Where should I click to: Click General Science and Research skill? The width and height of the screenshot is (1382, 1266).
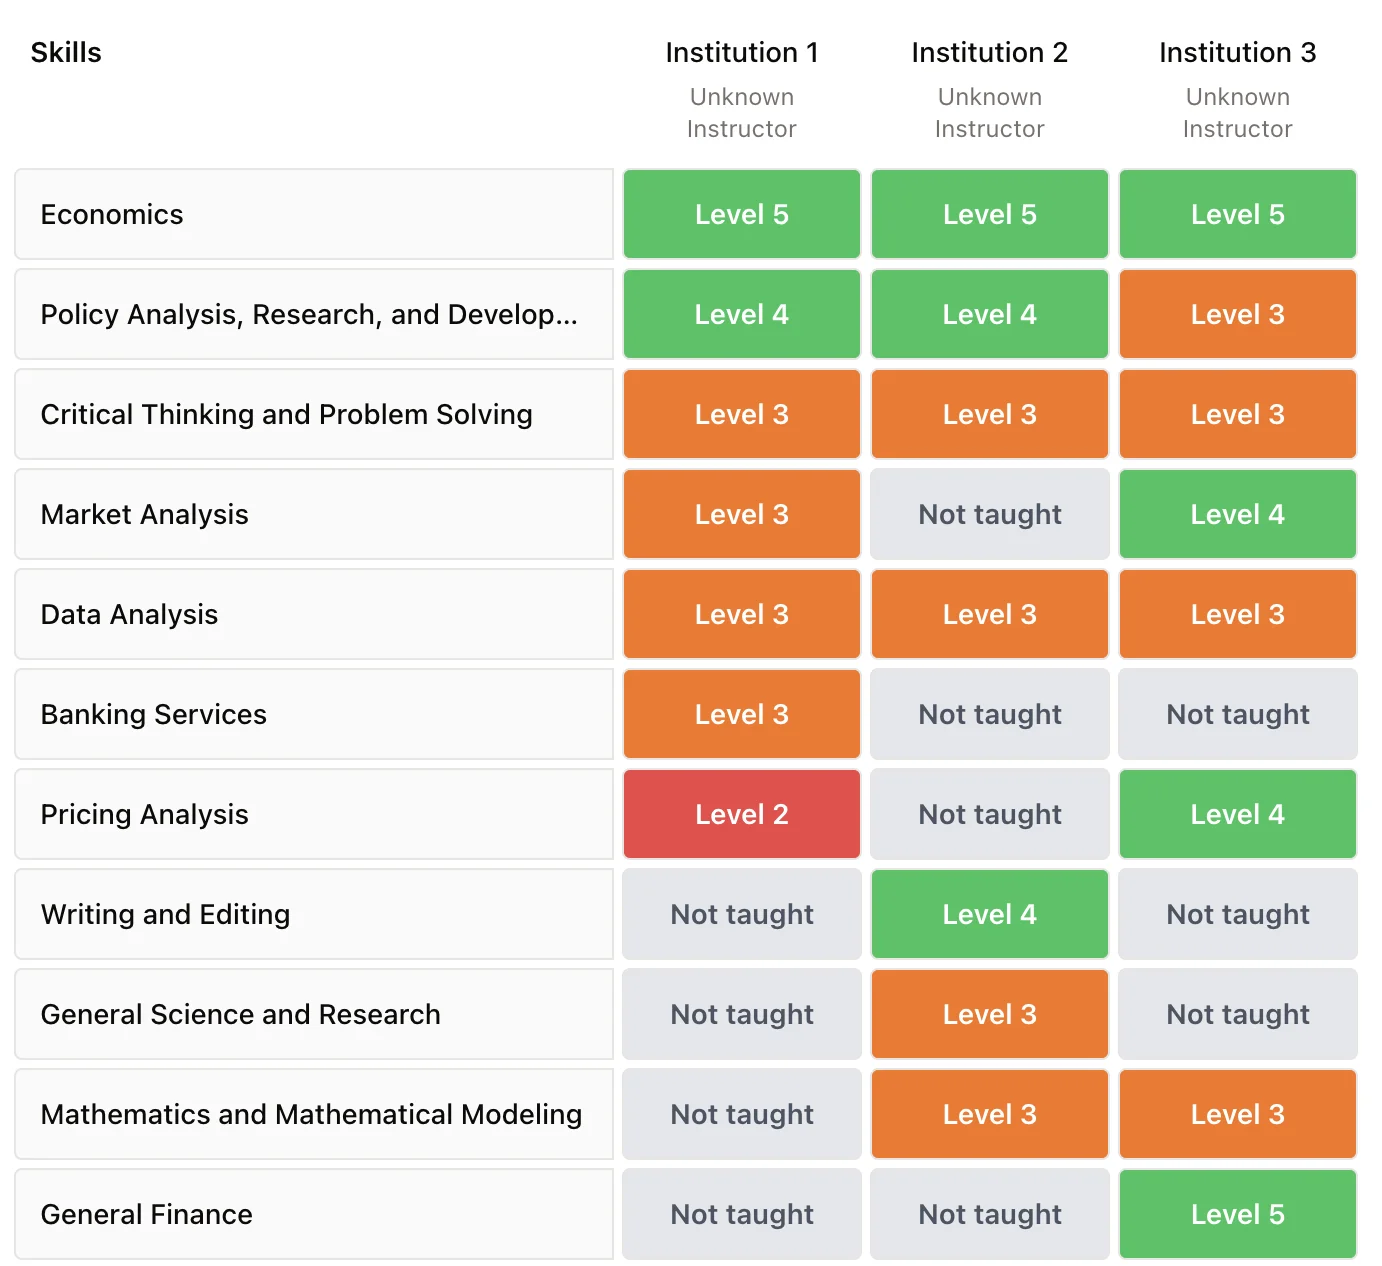313,1014
